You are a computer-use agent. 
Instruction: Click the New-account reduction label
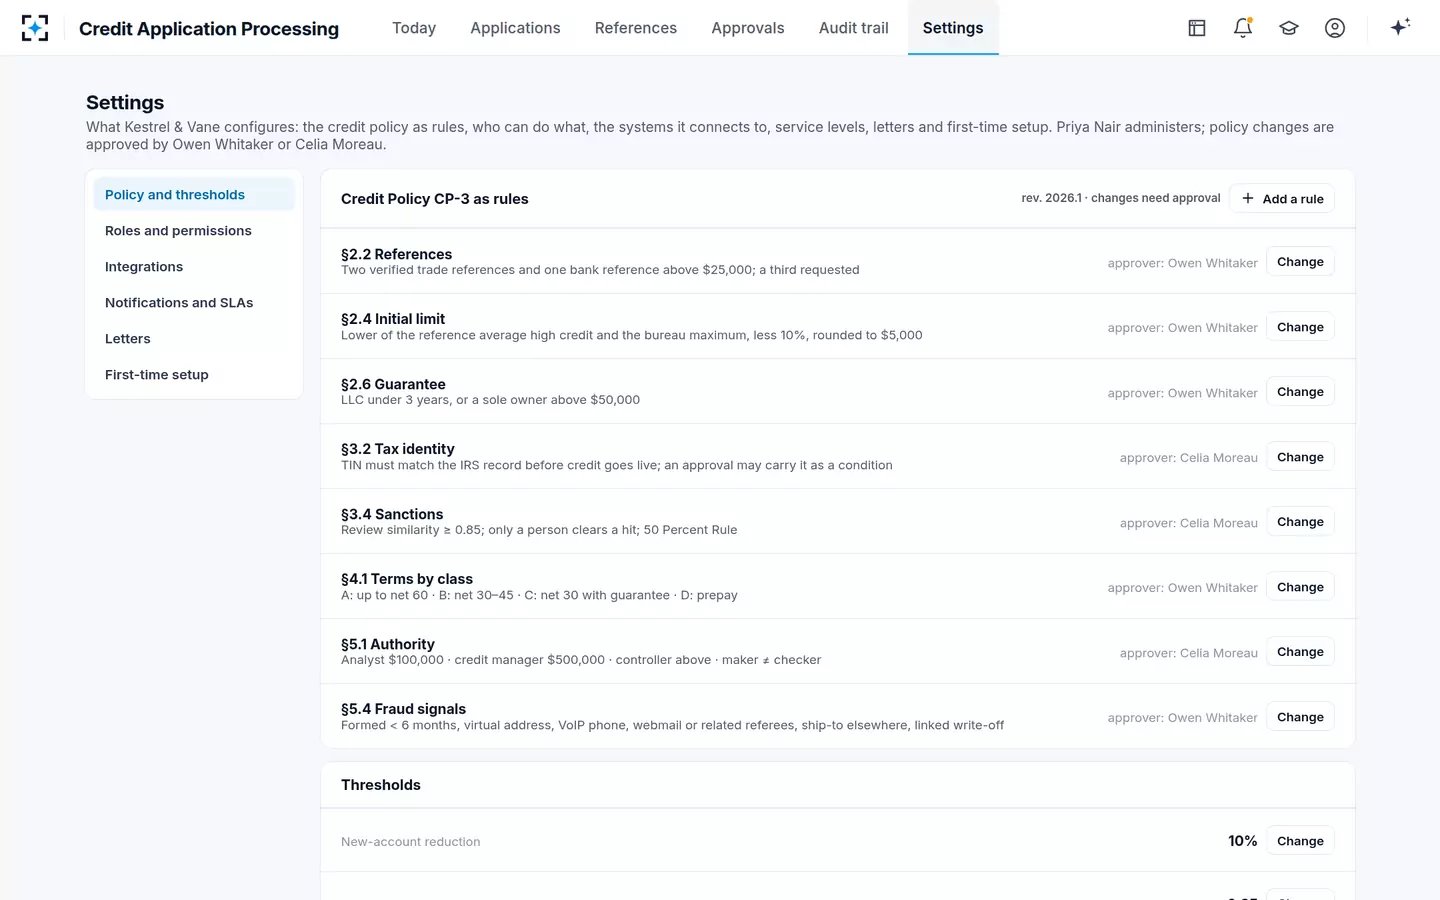[411, 842]
